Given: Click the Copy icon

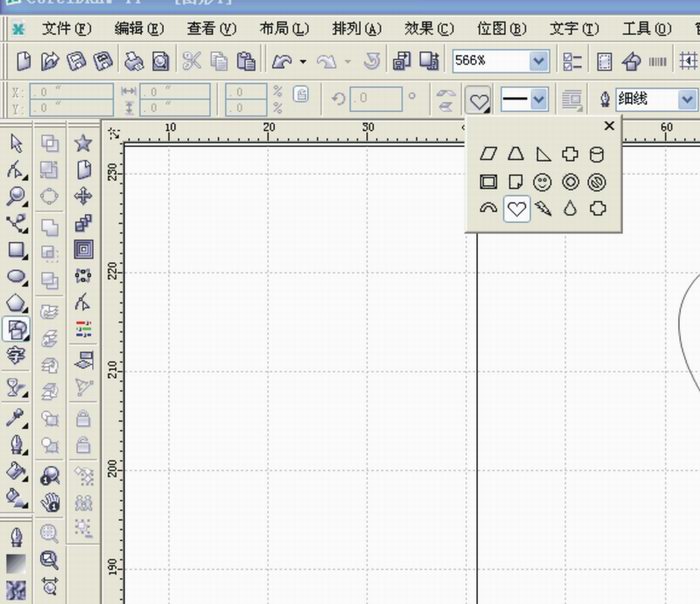Looking at the screenshot, I should click(219, 61).
